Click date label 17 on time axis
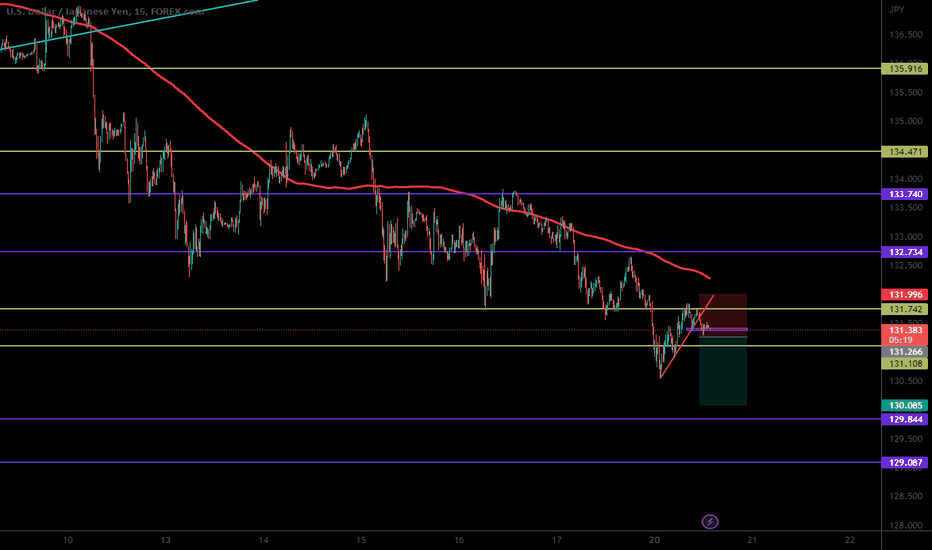 [556, 540]
